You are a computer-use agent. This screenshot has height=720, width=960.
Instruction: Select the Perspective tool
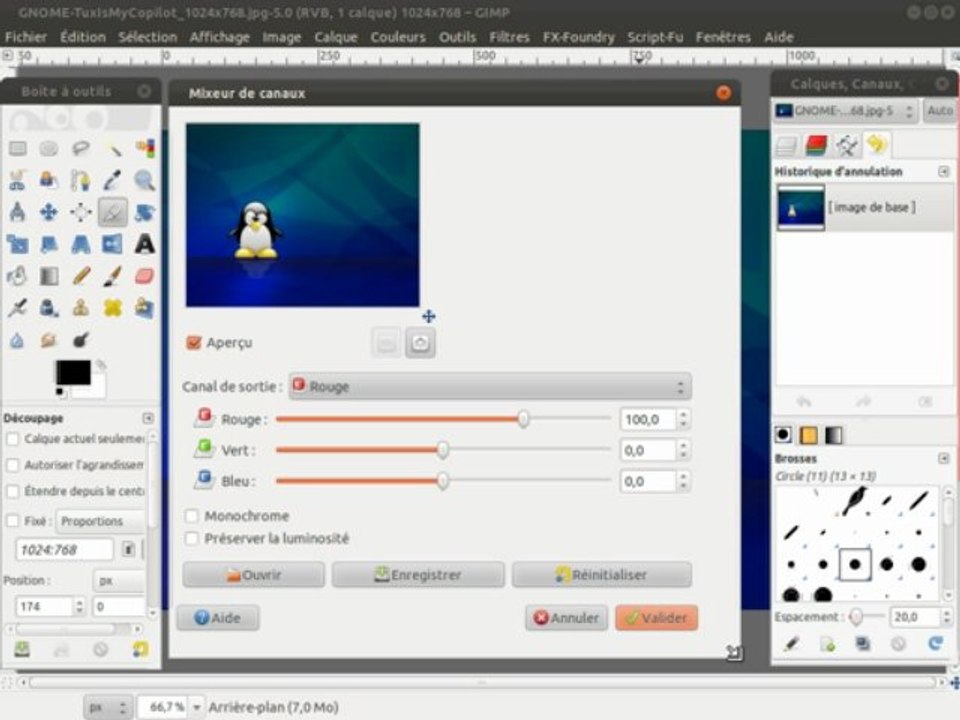pyautogui.click(x=81, y=244)
